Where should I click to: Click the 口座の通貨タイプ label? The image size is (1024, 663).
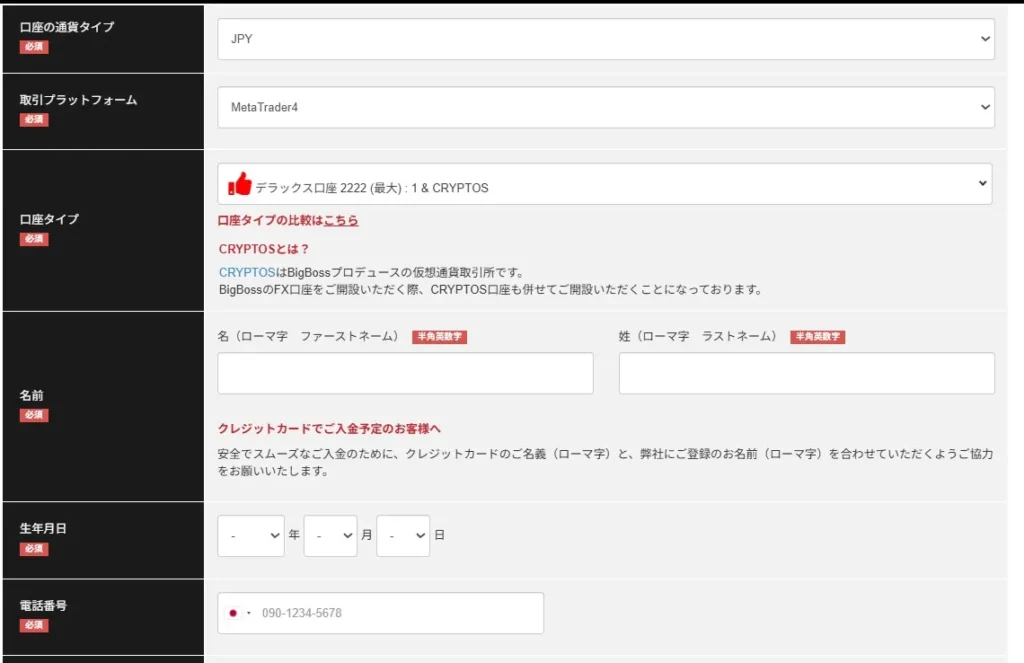point(67,27)
